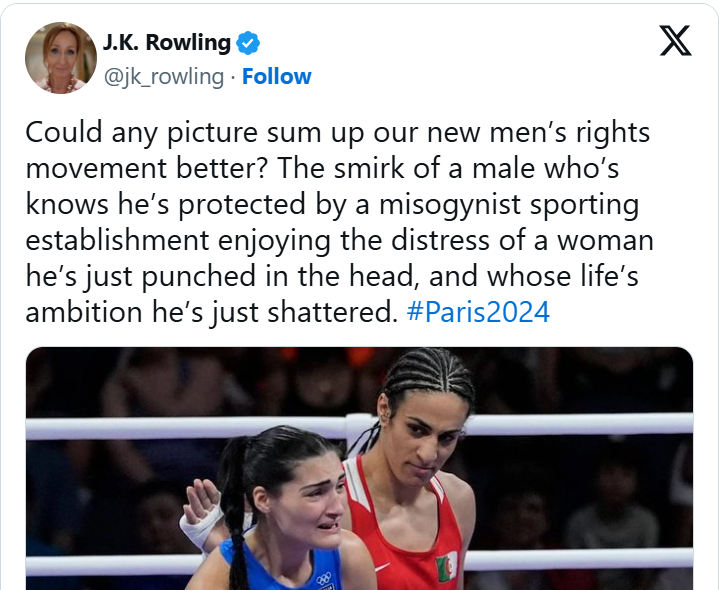
Task: Click the J.K. Rowling display name
Action: pyautogui.click(x=167, y=43)
